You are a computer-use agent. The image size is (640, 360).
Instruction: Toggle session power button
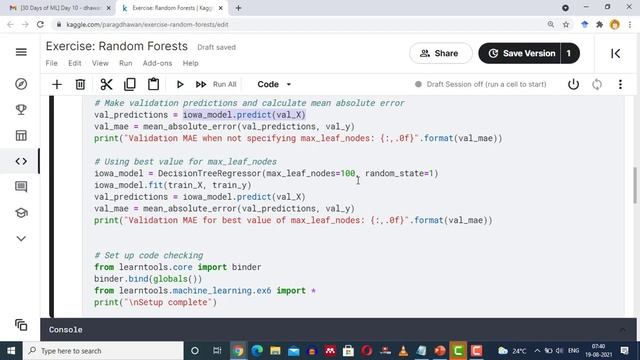[x=573, y=84]
